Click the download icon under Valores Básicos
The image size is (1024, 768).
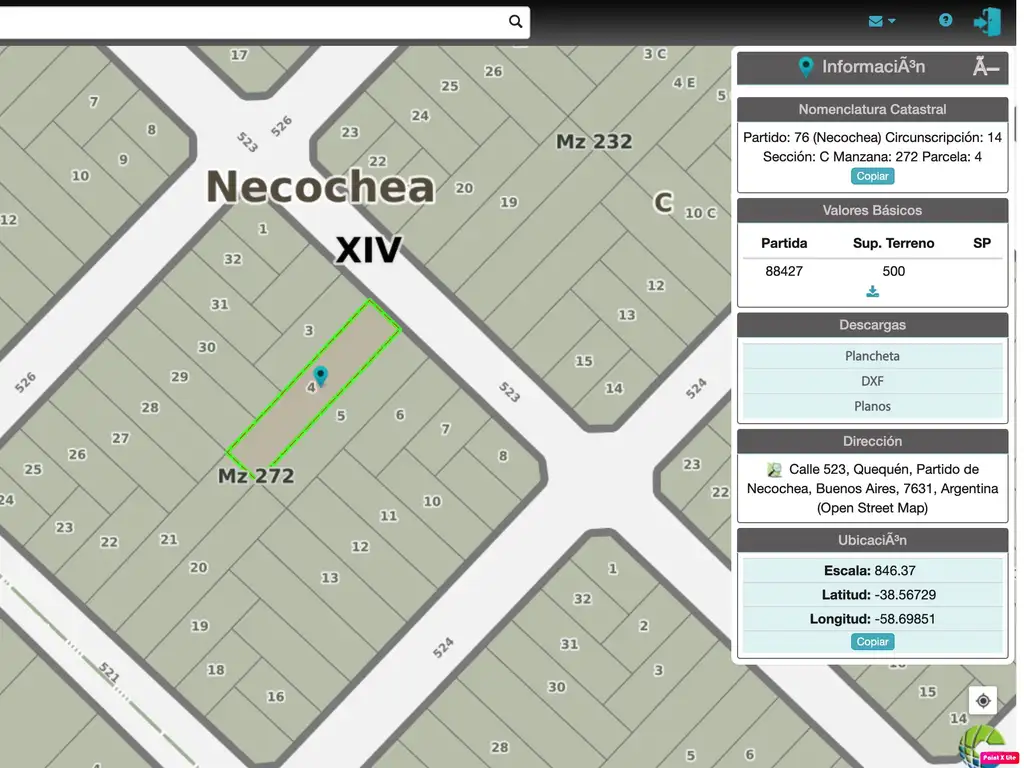(x=872, y=292)
